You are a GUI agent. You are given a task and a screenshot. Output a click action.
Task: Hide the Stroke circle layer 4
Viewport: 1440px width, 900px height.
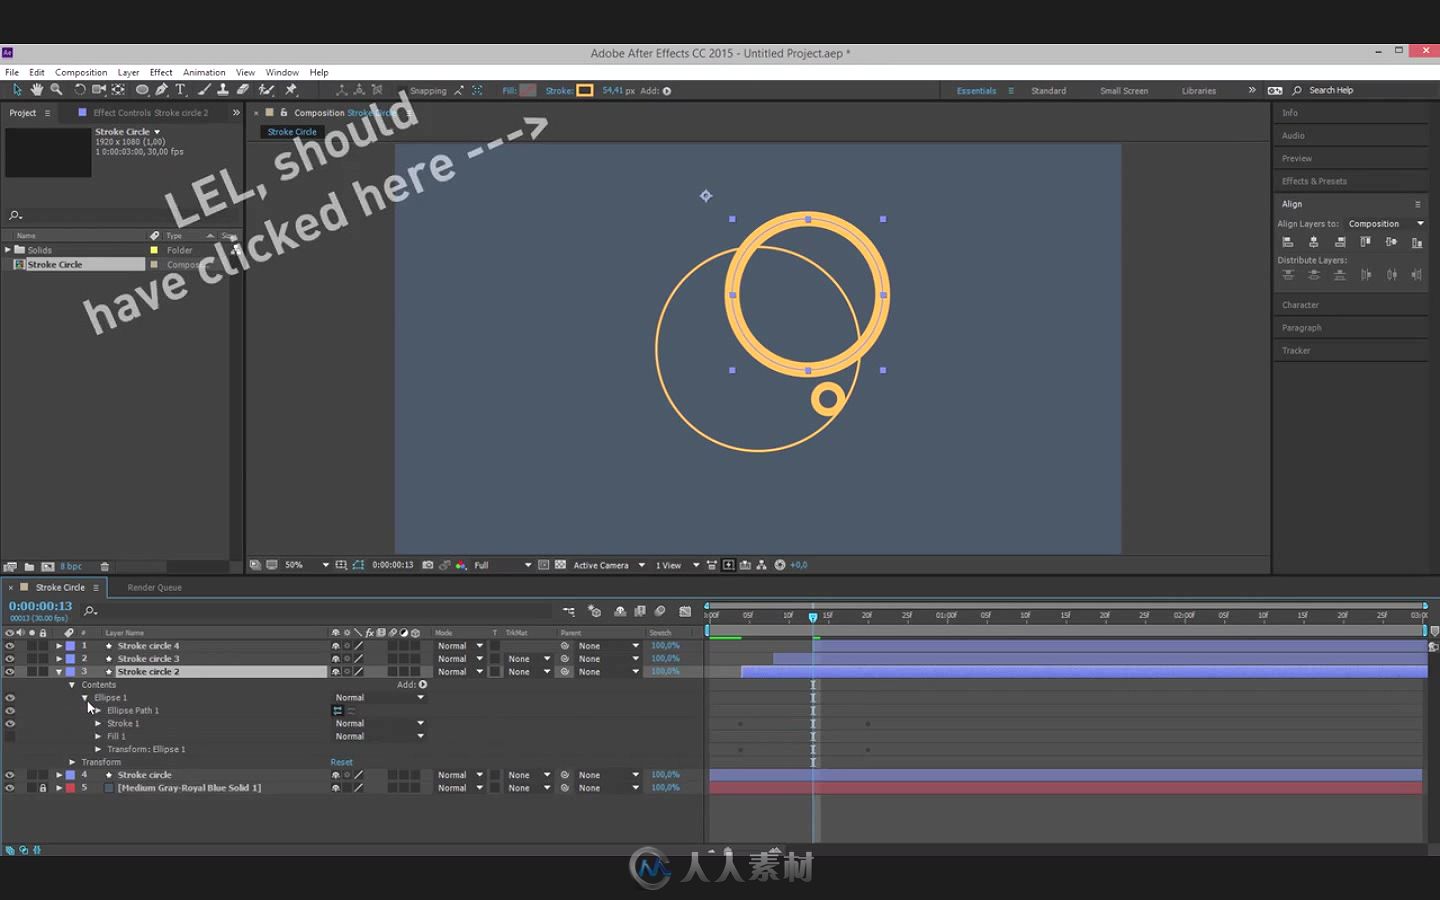pyautogui.click(x=10, y=775)
